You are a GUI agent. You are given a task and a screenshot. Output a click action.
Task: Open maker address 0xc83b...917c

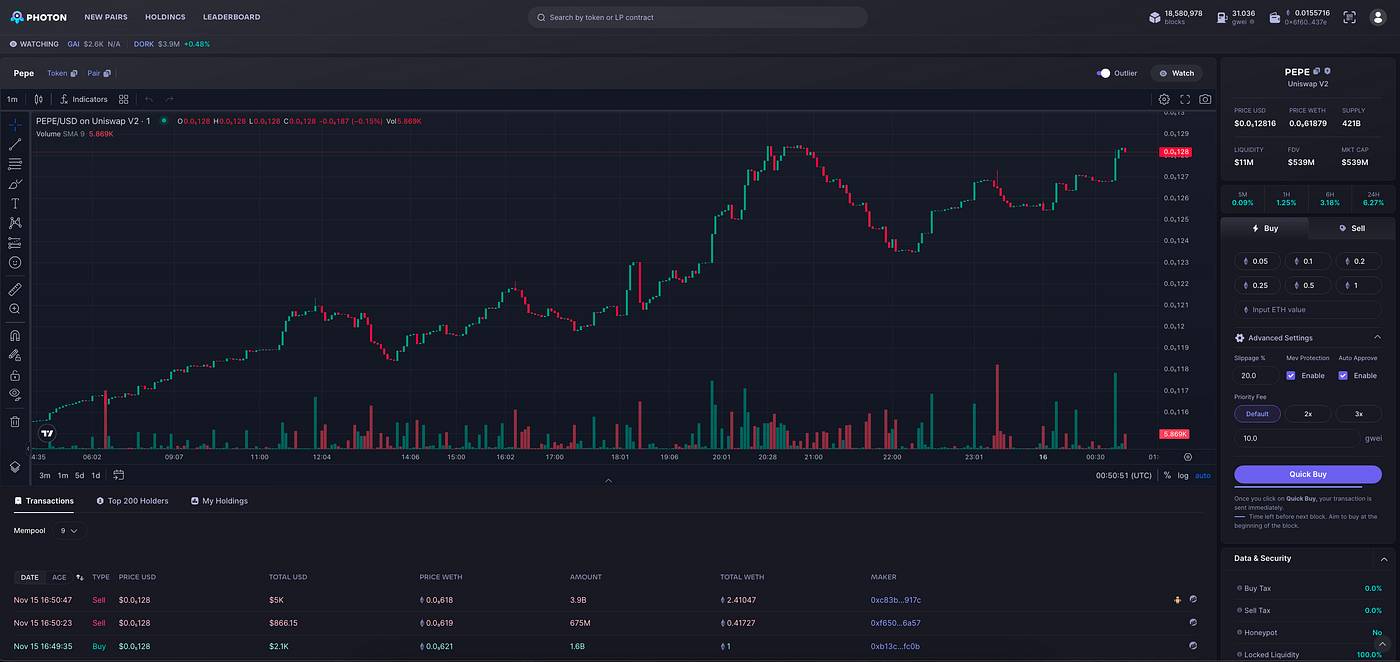click(896, 600)
